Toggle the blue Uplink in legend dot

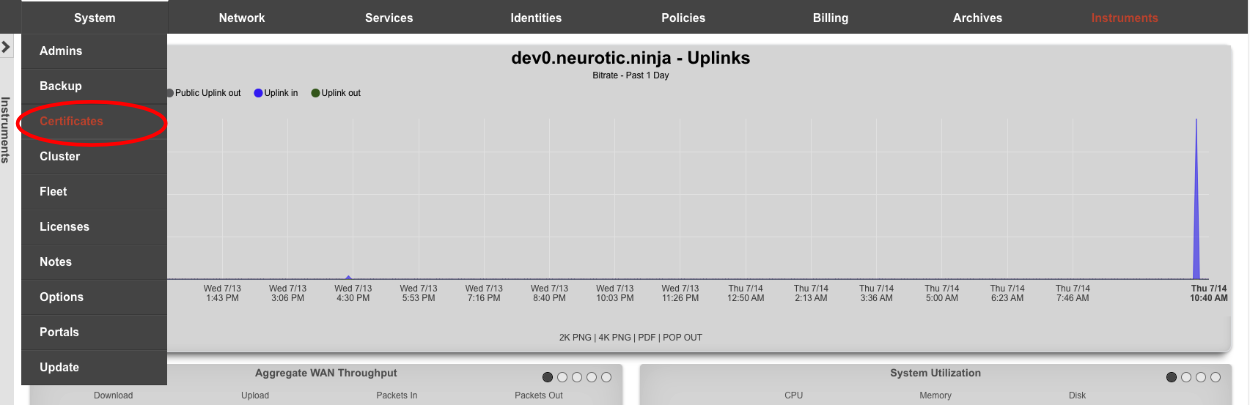(258, 93)
